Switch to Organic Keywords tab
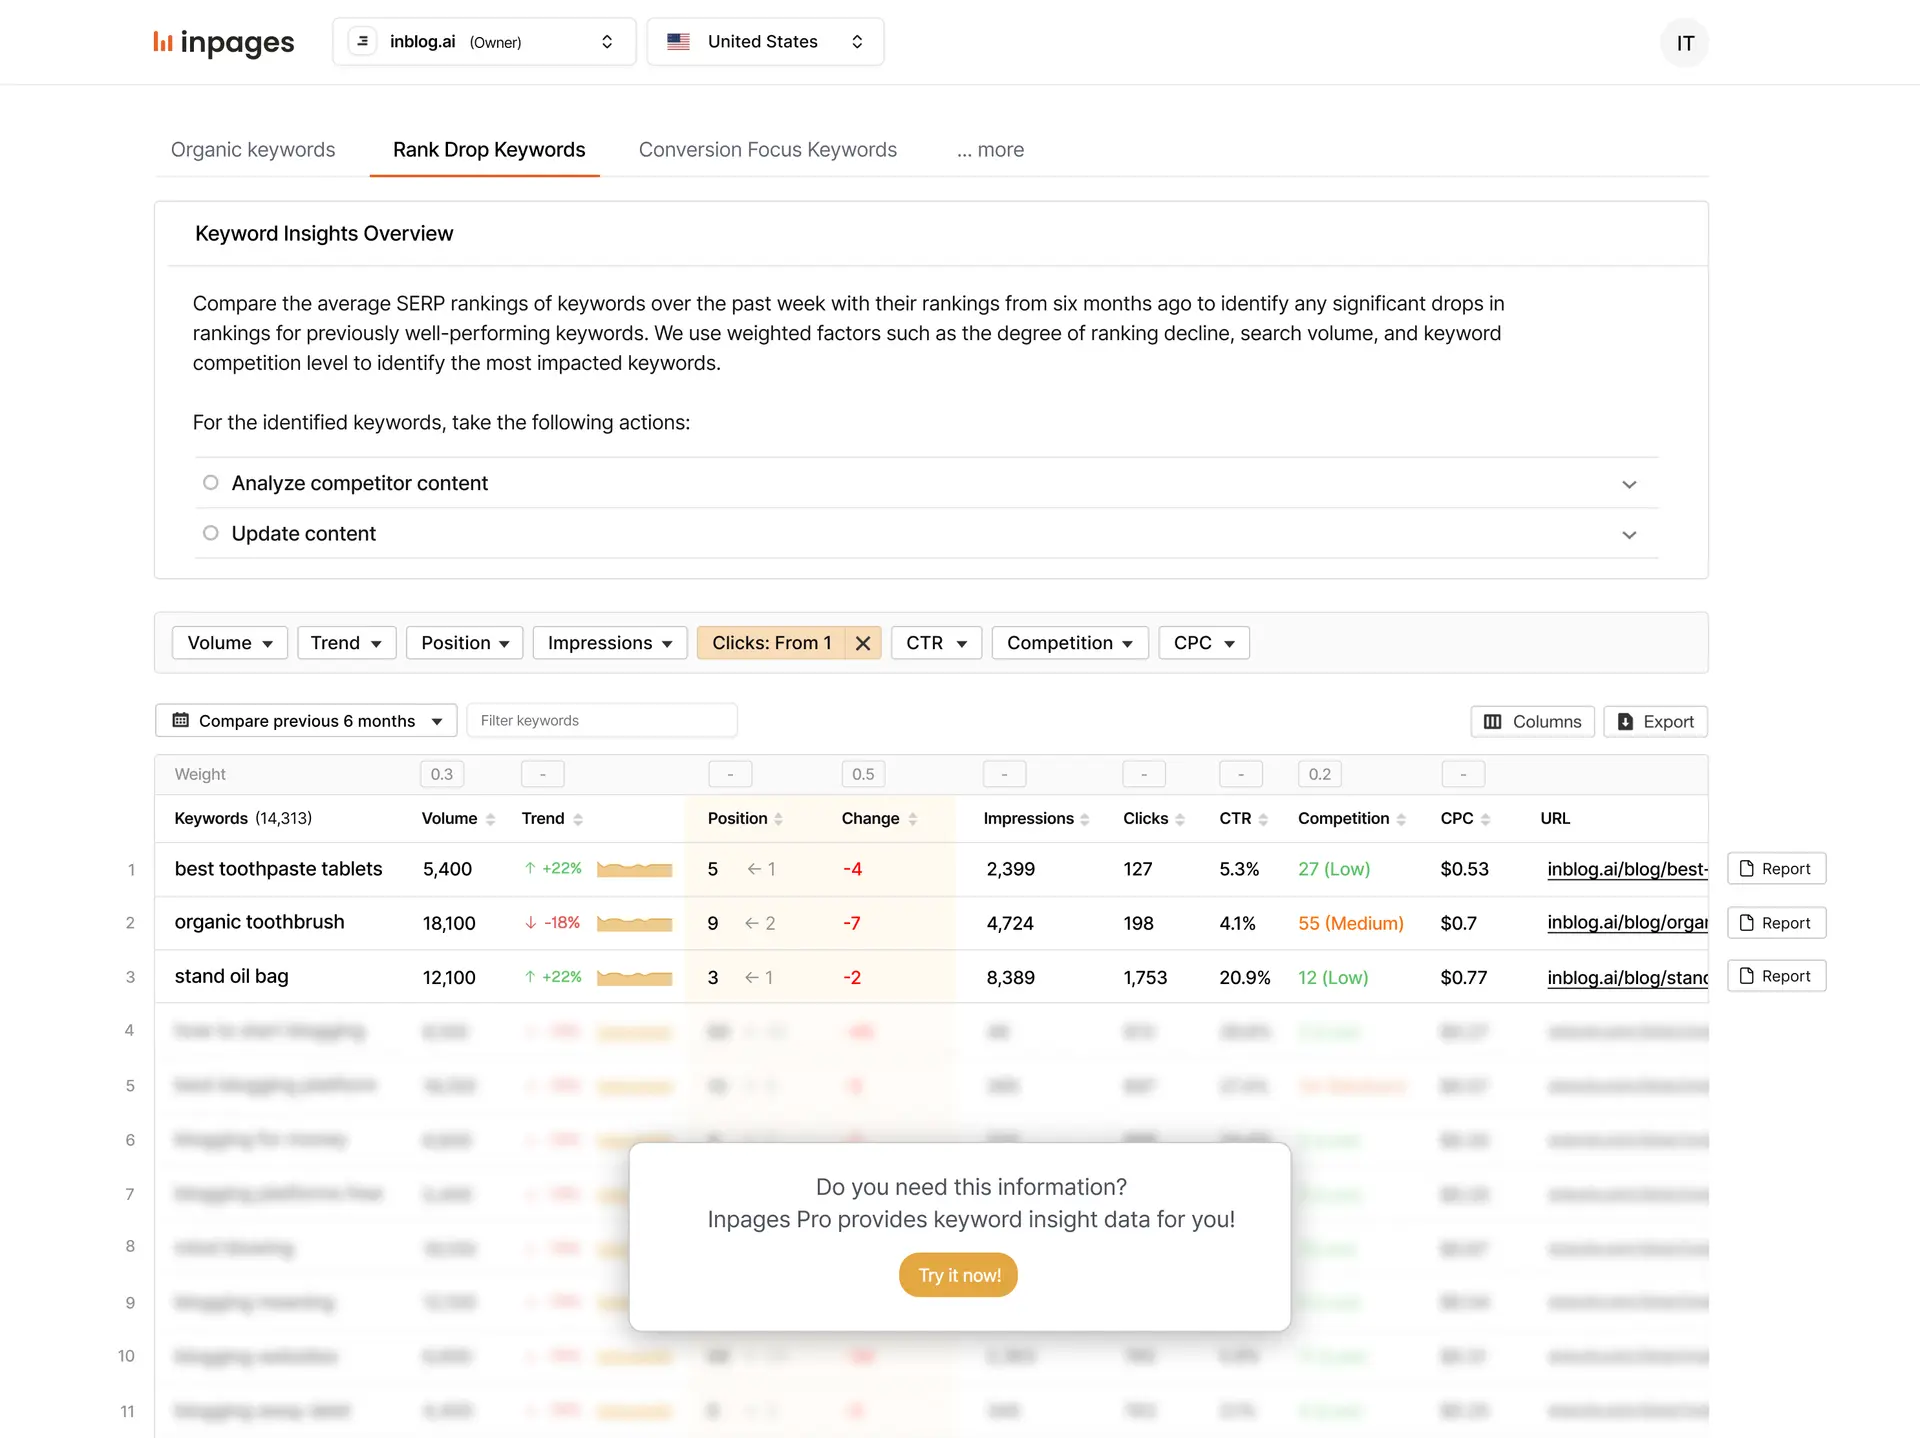 pos(252,150)
